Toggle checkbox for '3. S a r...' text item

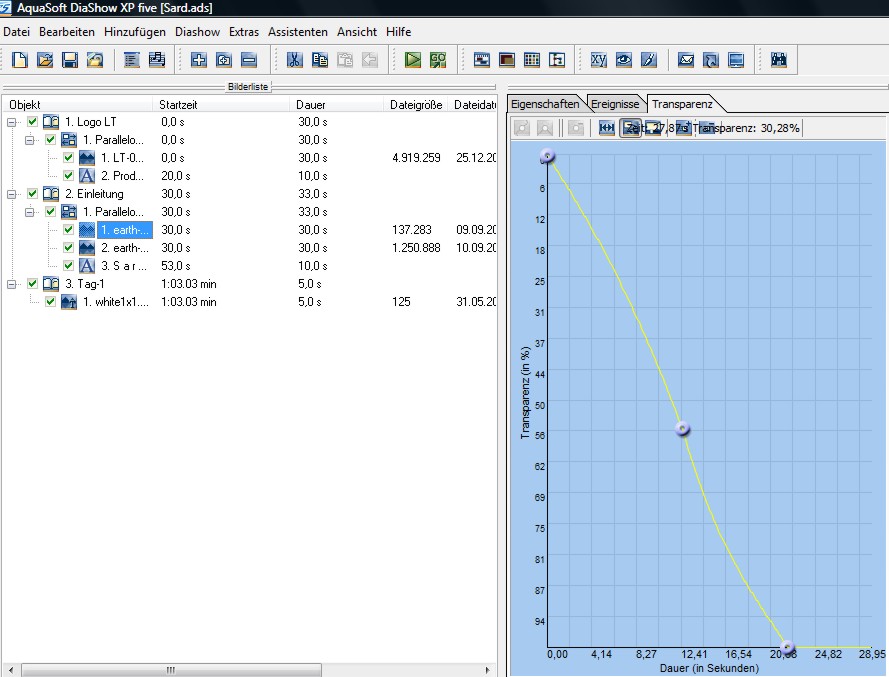click(x=68, y=266)
